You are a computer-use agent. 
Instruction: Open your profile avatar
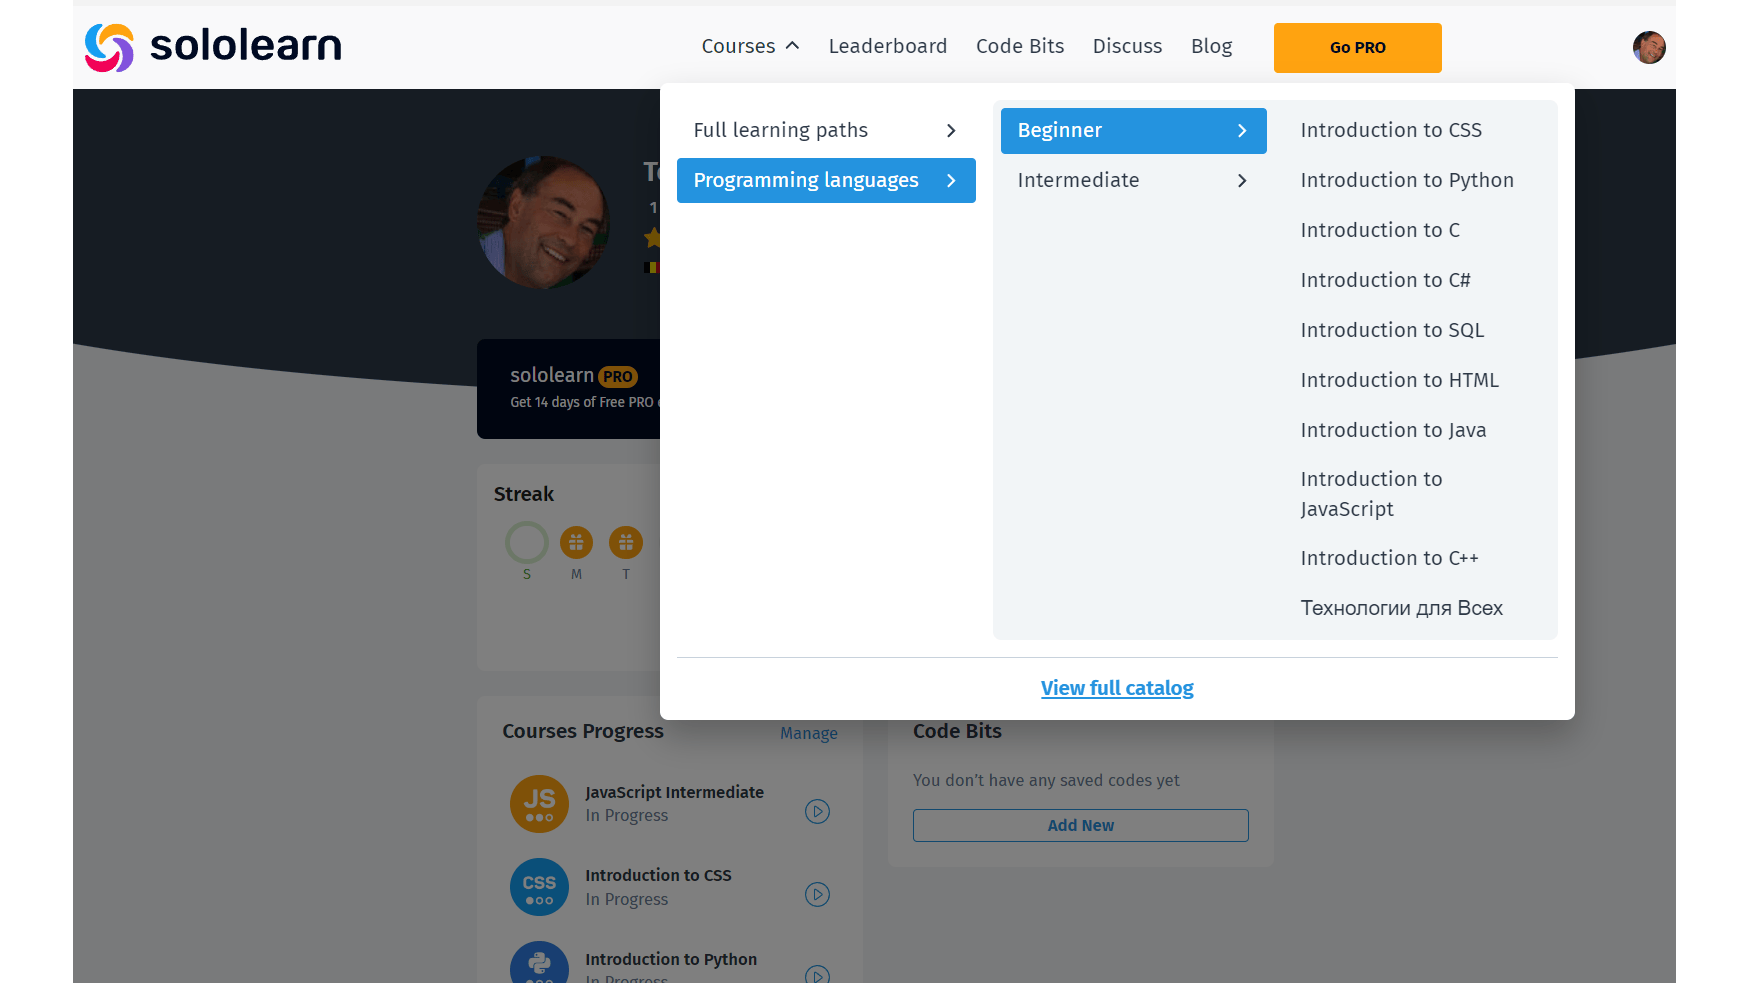[x=1649, y=47]
